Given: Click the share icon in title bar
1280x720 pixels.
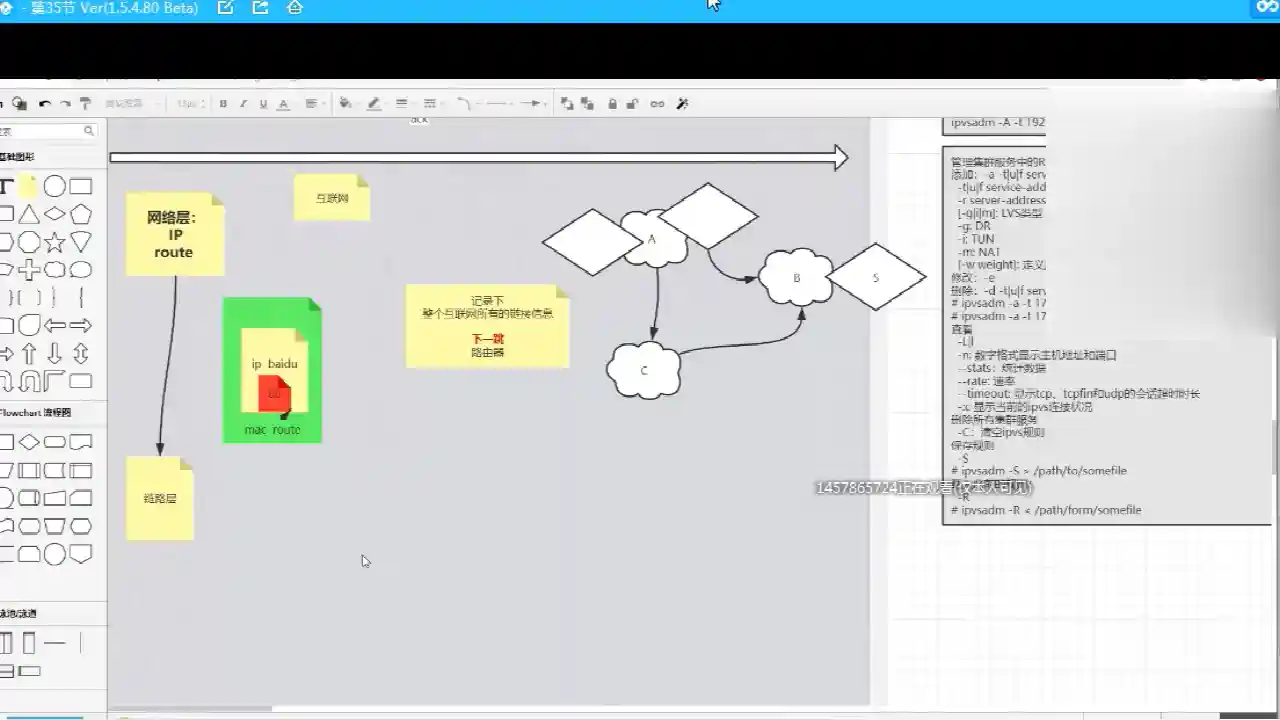Looking at the screenshot, I should (x=260, y=8).
